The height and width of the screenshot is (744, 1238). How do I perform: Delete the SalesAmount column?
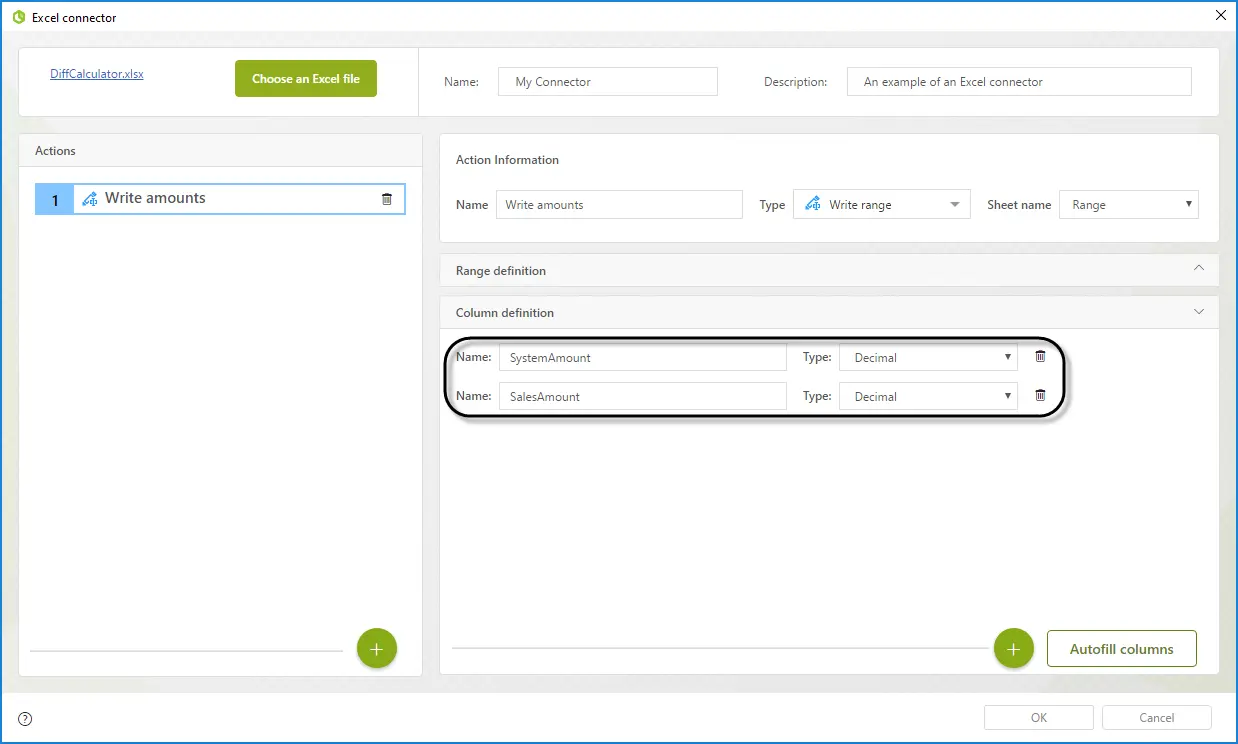pyautogui.click(x=1040, y=396)
